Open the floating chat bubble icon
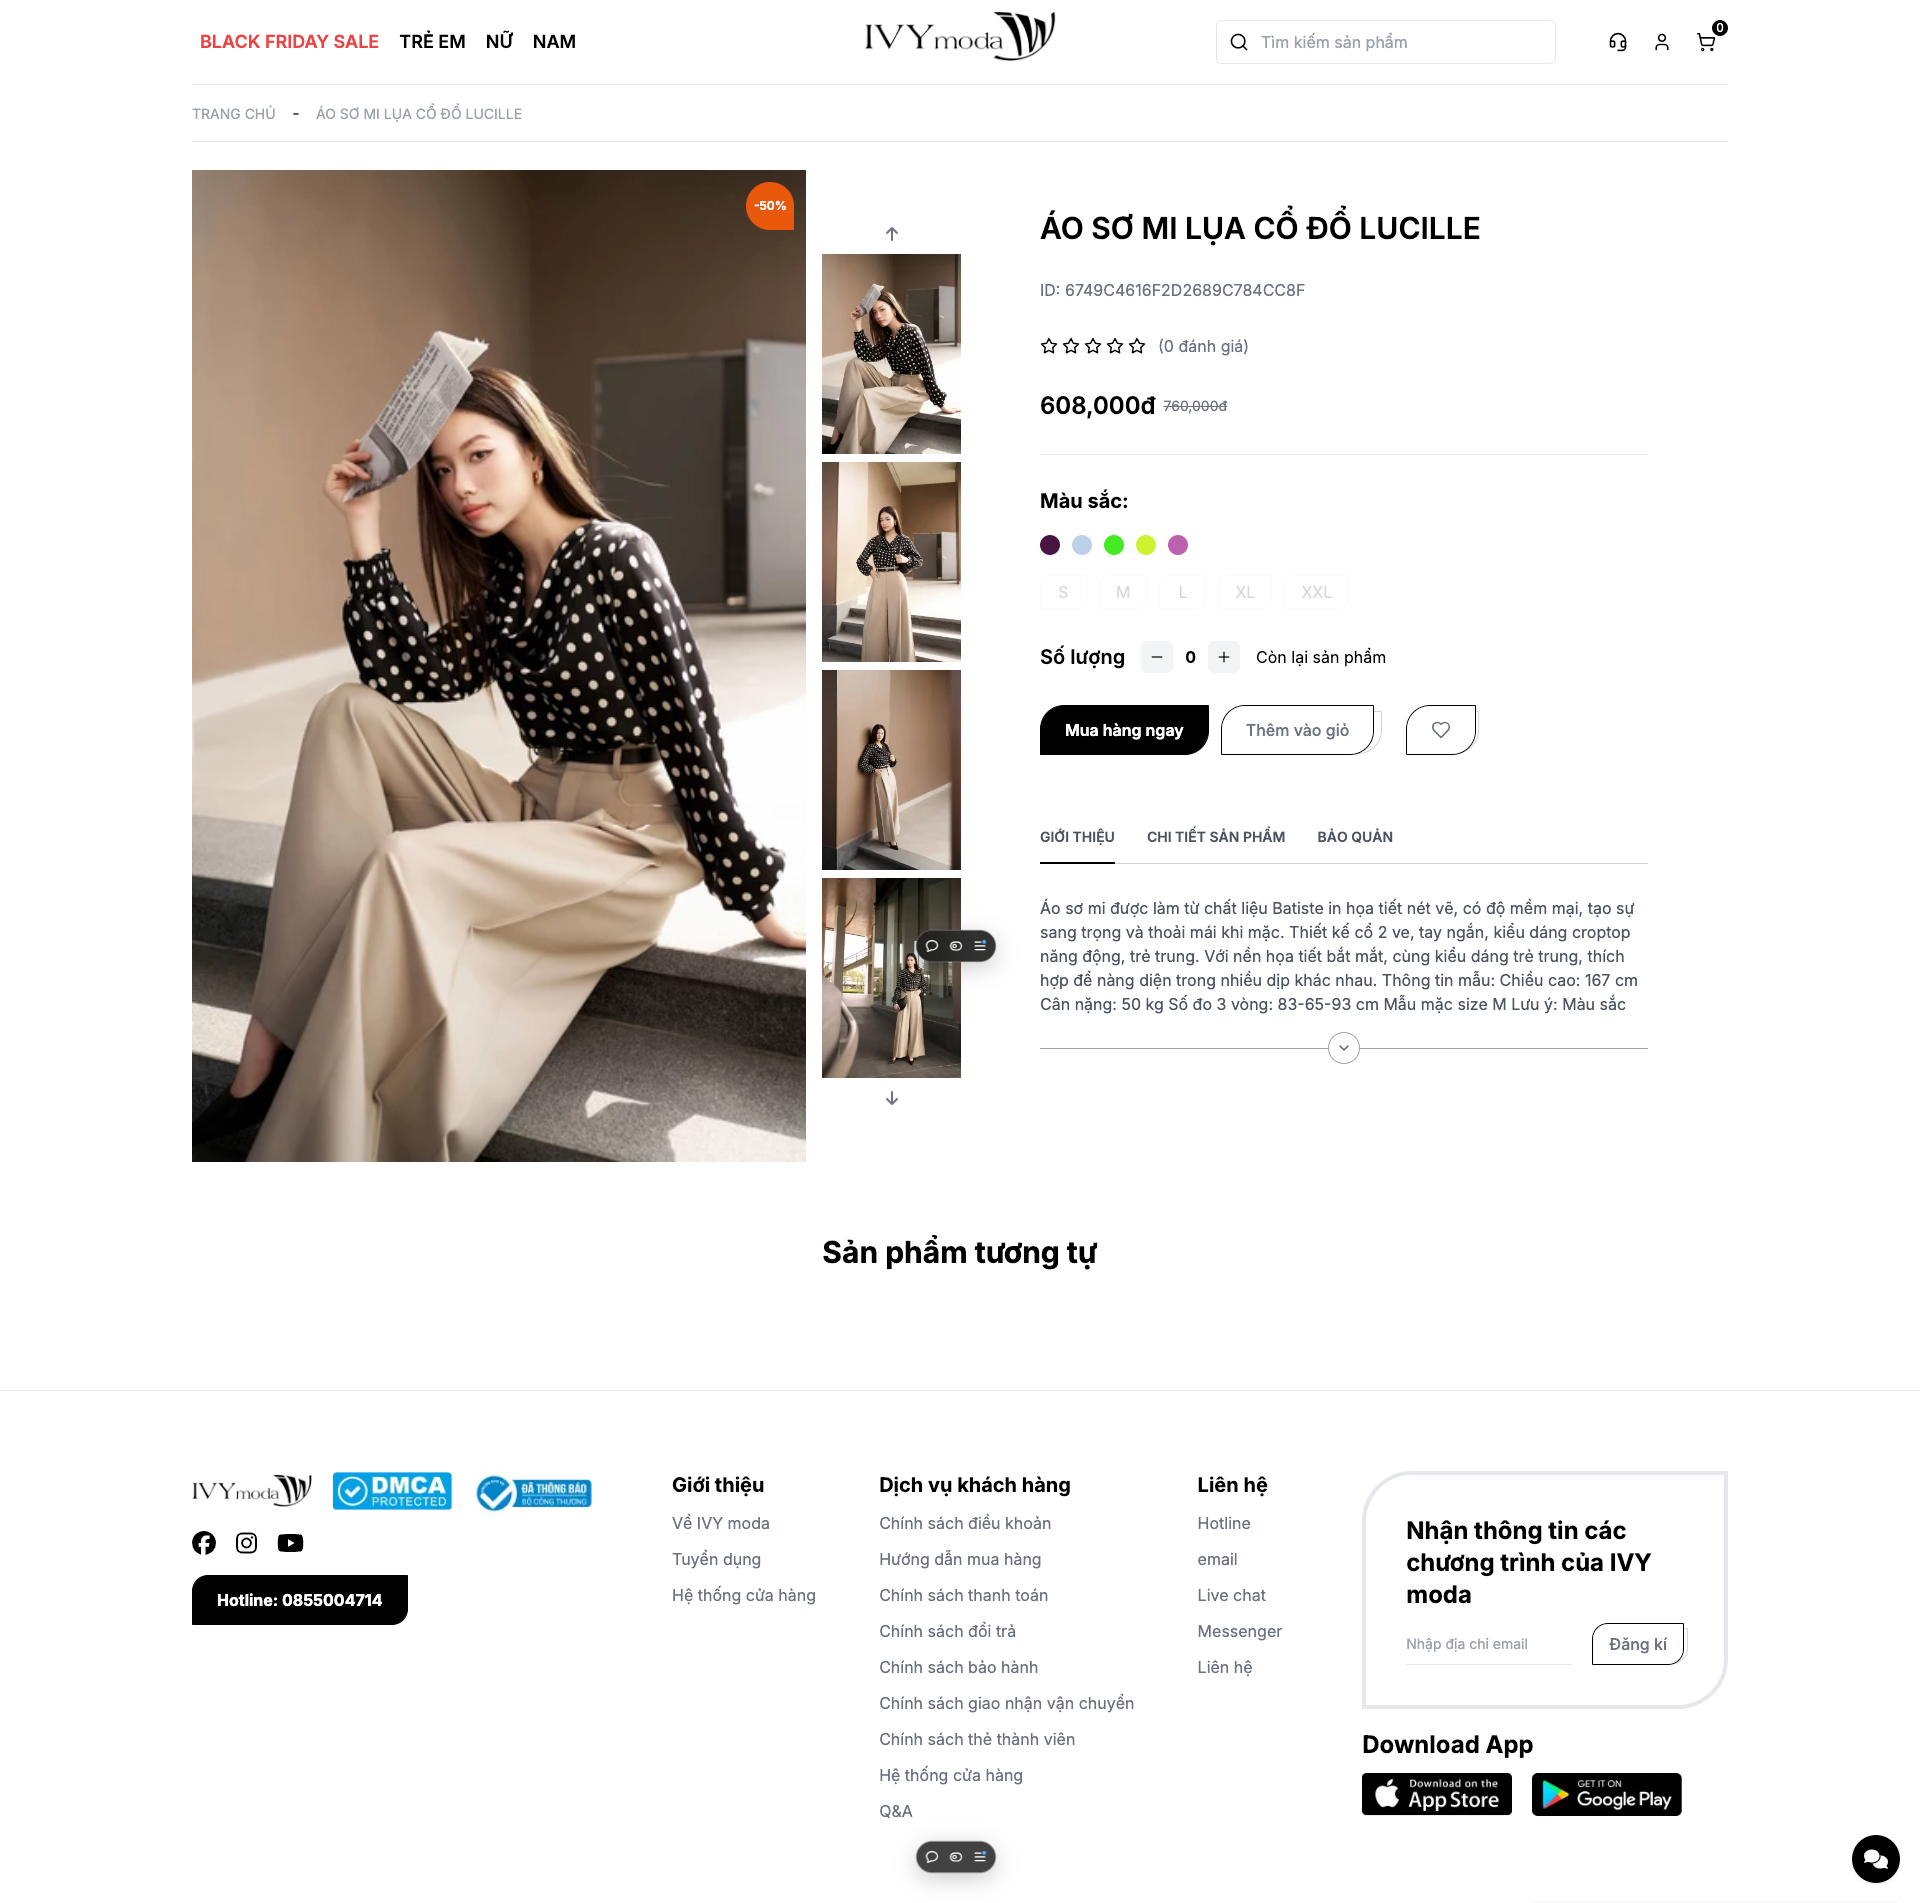This screenshot has height=1903, width=1920. 1876,1859
